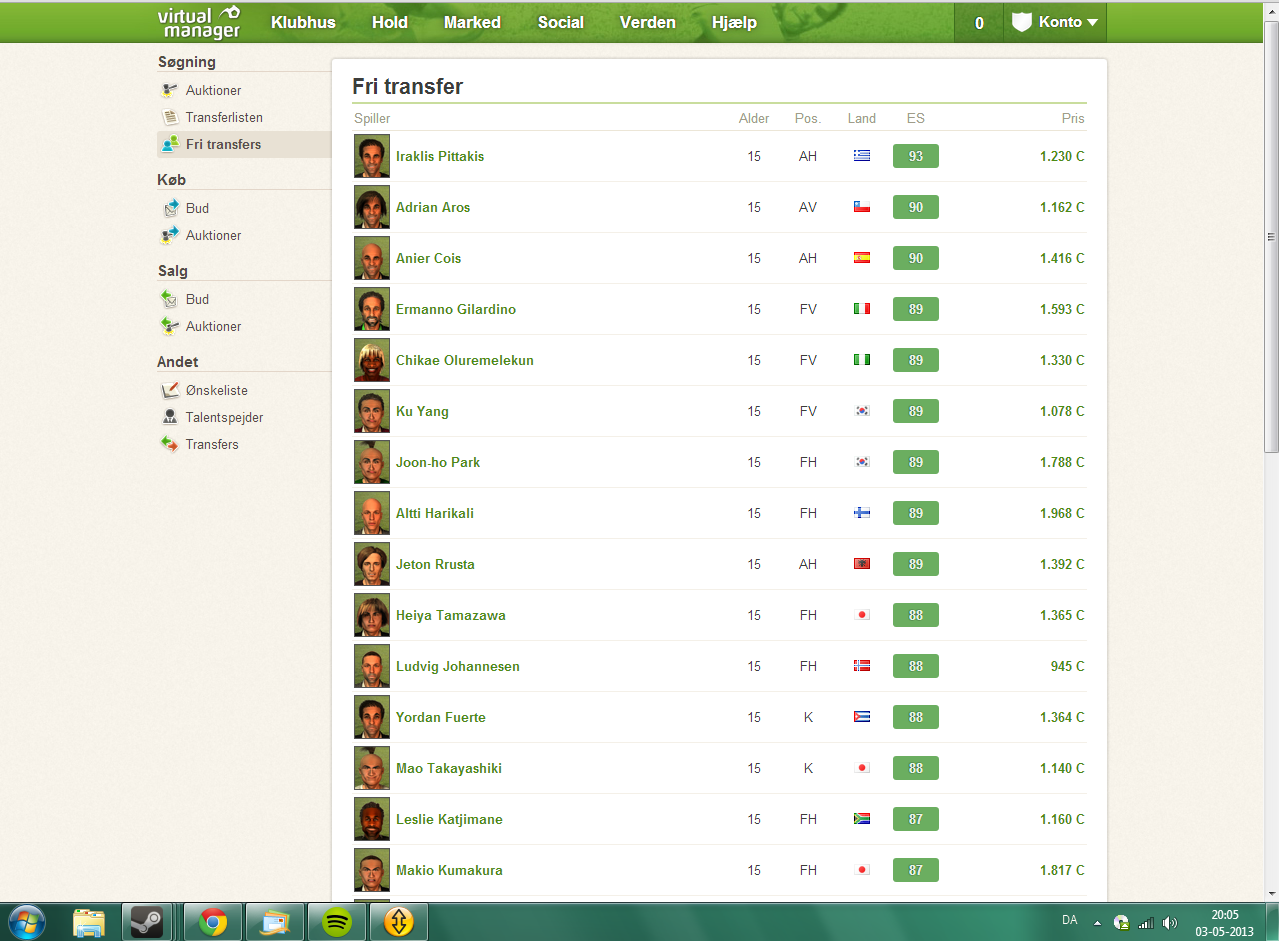Open Steam from the taskbar

click(149, 921)
